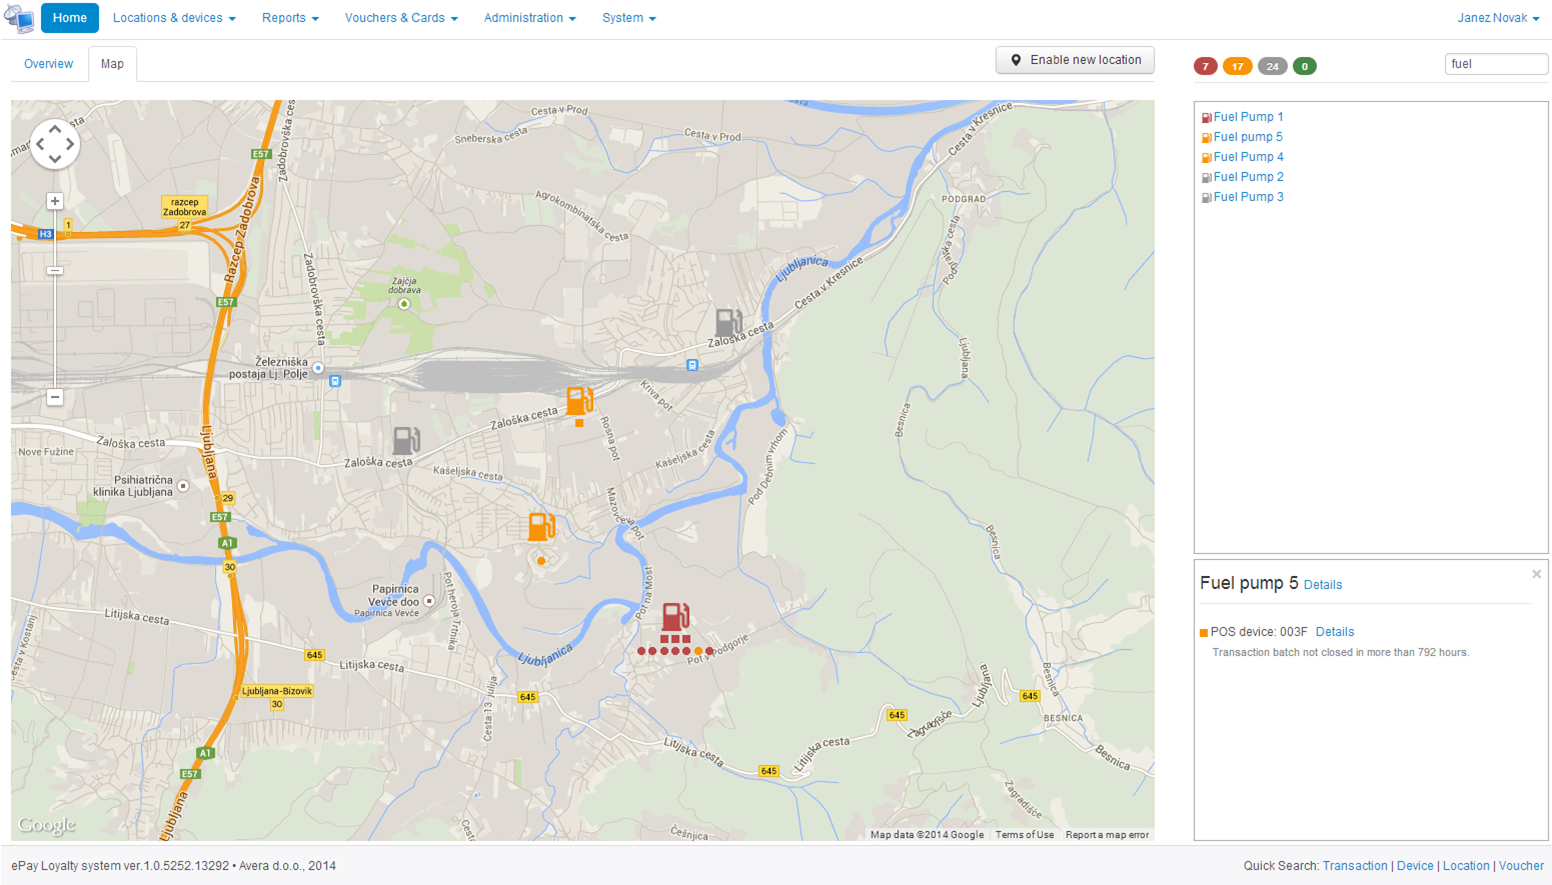Click the map pan control
Screen dimensions: 1552x885
(54, 144)
